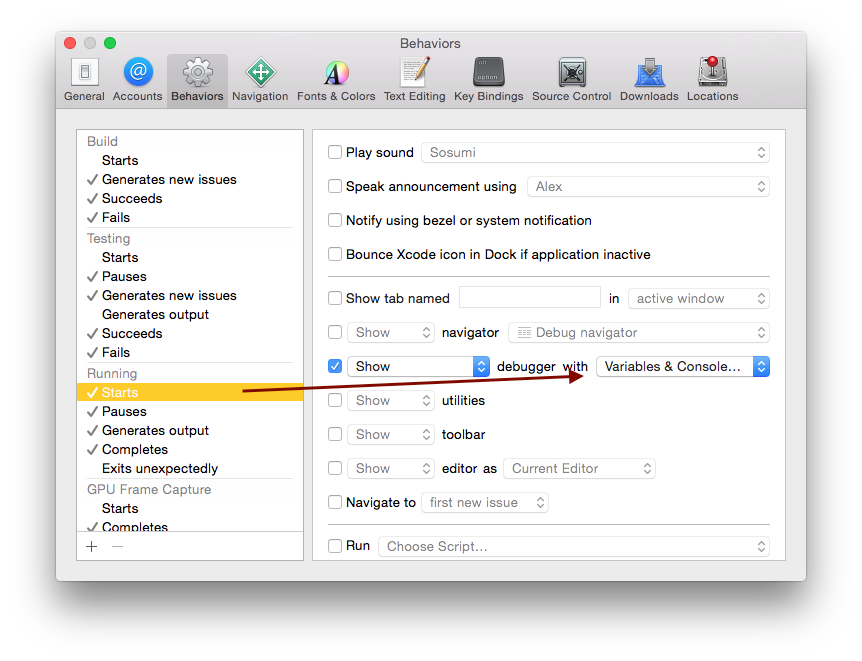
Task: Open Show dropdown for toolbar
Action: coord(391,434)
